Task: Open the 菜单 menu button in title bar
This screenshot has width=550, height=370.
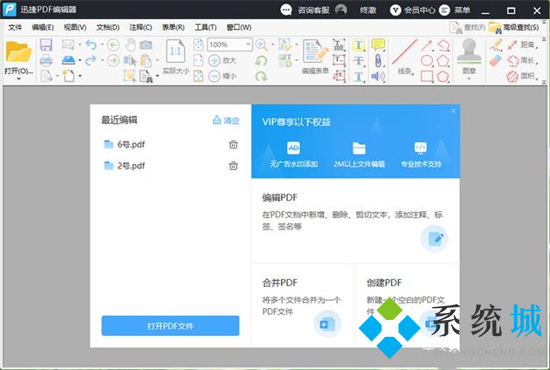Action: (x=455, y=10)
